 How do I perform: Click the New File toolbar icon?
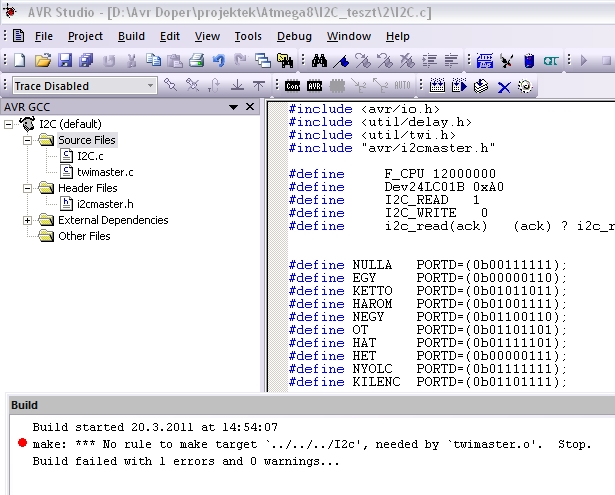tap(20, 60)
